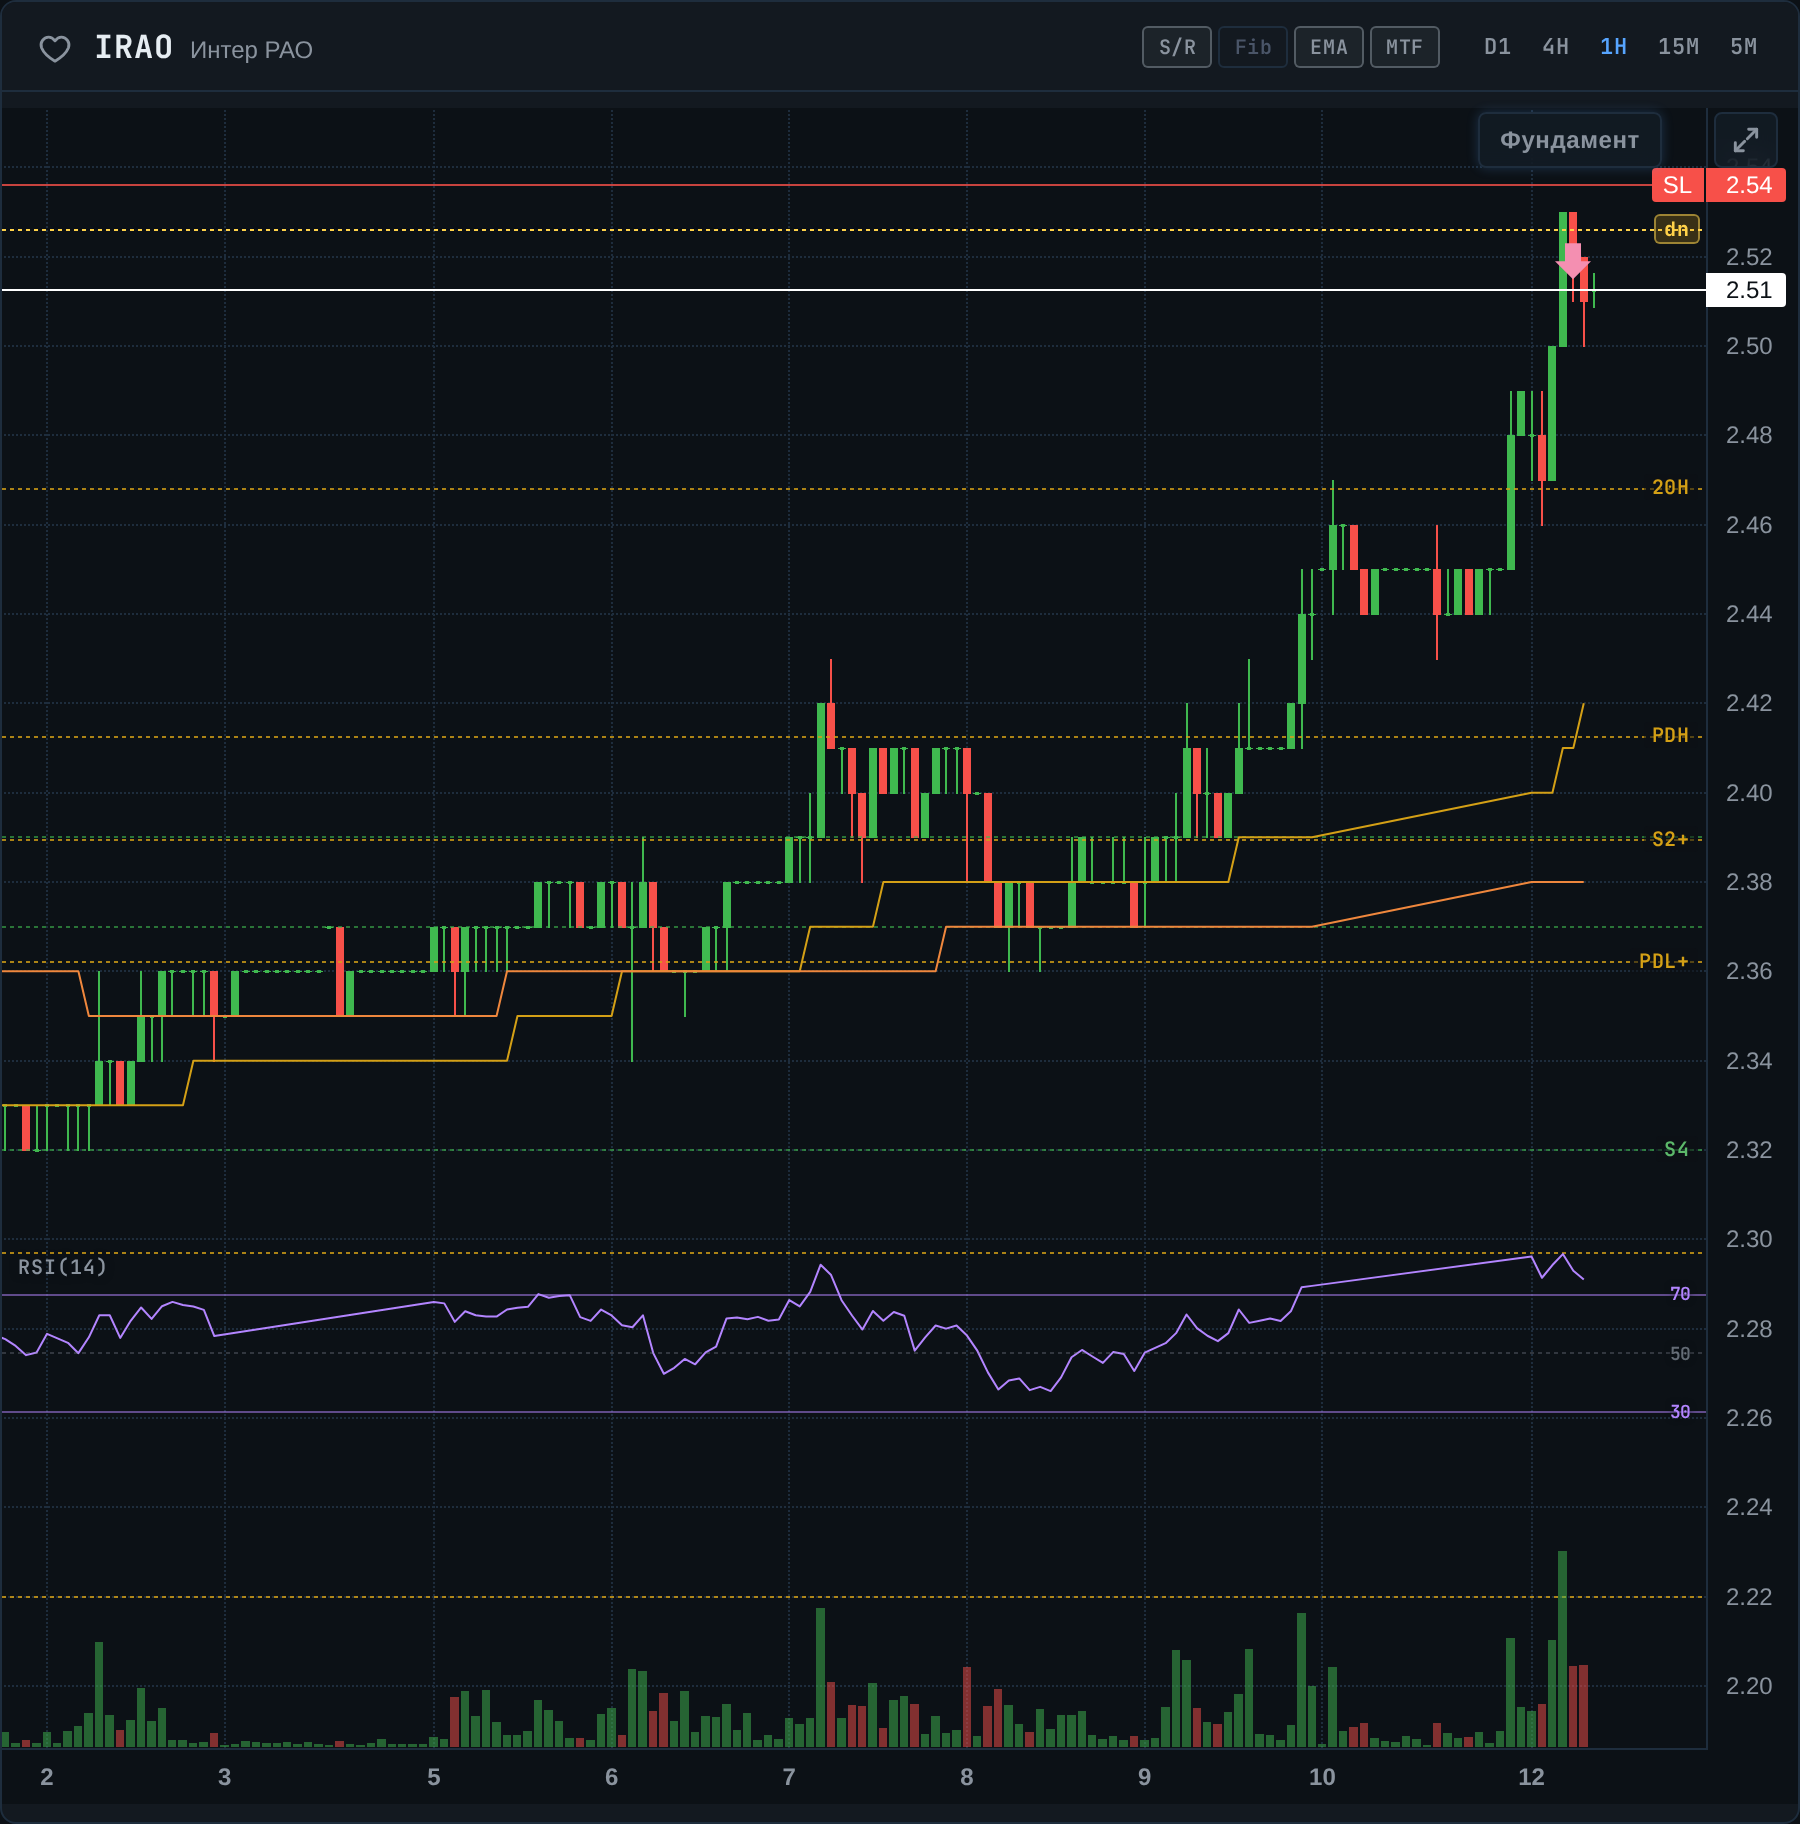Add IRAO to favorites with heart icon
The image size is (1800, 1824).
point(55,48)
